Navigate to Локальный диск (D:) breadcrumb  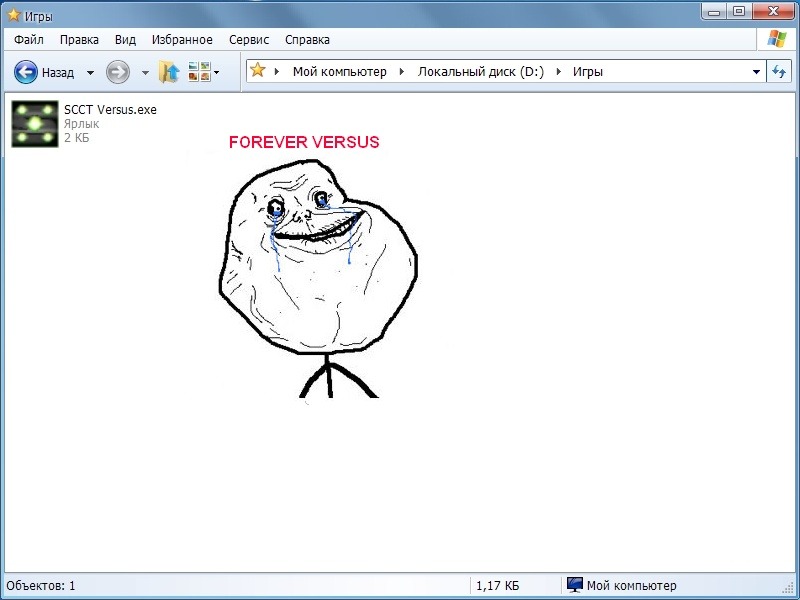click(481, 72)
